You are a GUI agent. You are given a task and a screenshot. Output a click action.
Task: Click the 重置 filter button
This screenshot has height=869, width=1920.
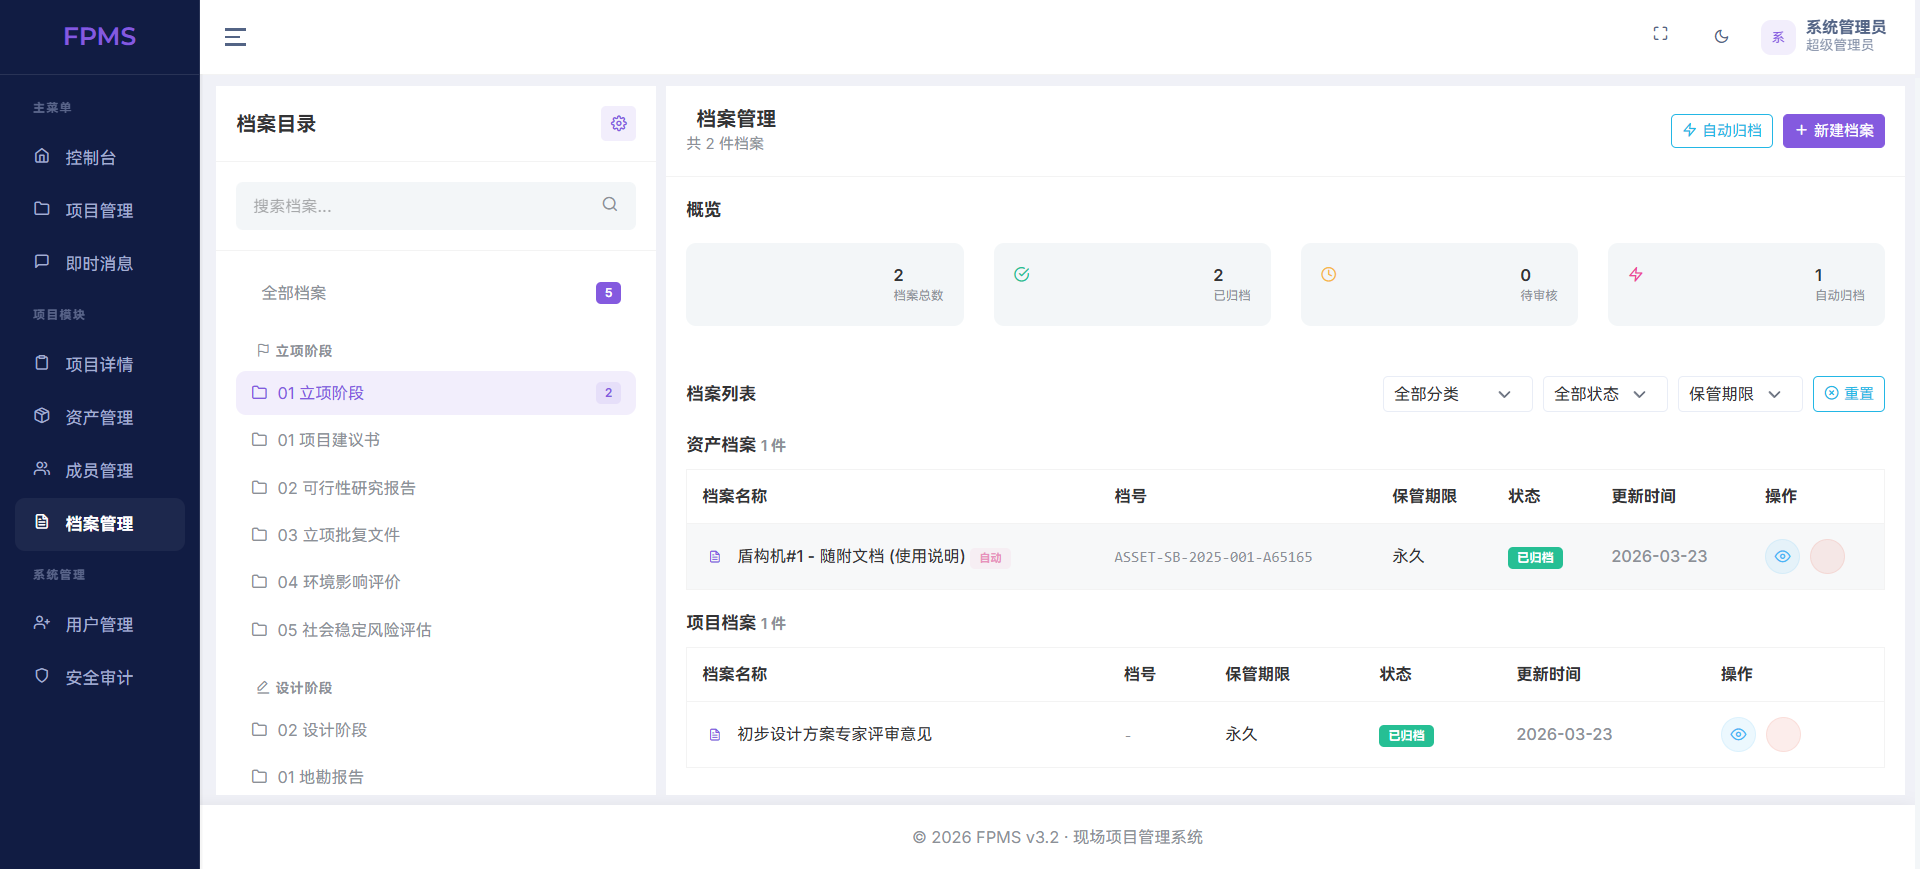click(1848, 394)
